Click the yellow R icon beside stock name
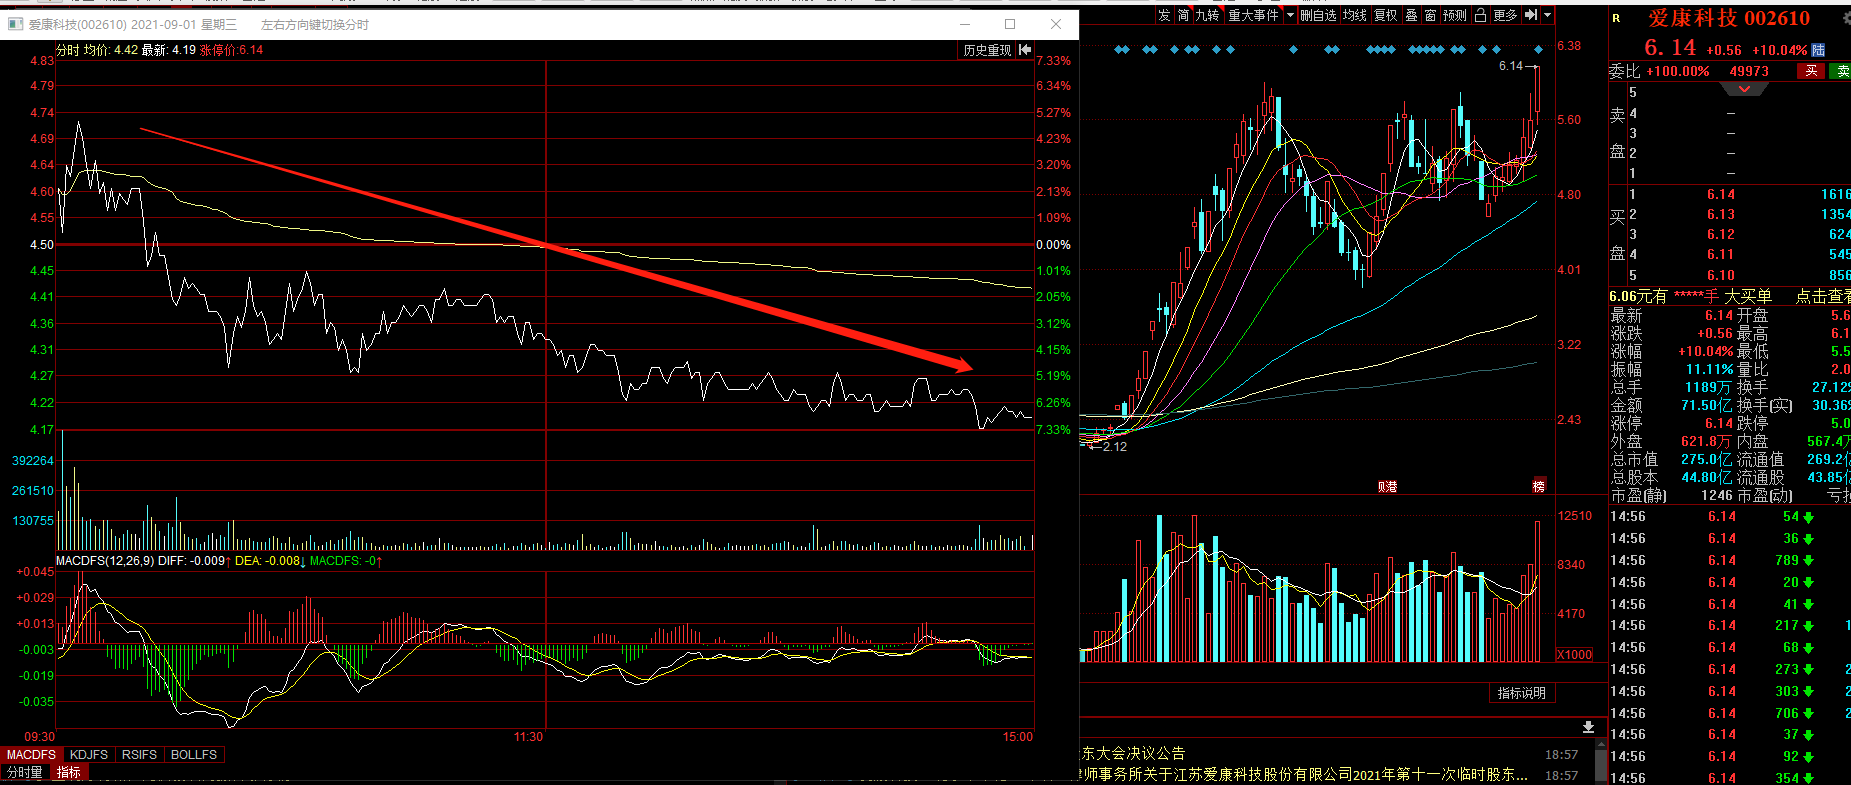This screenshot has height=785, width=1851. (1616, 18)
